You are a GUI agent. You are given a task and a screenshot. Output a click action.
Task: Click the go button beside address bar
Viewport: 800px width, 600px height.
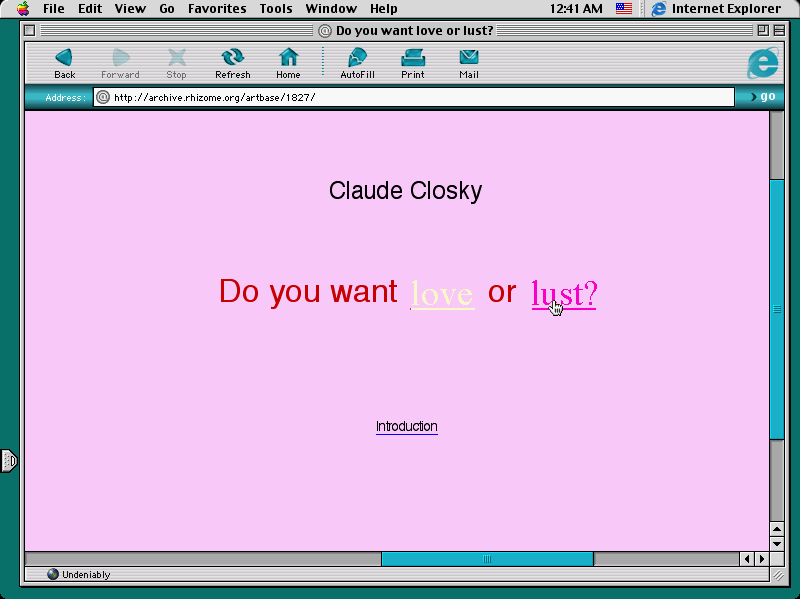763,96
